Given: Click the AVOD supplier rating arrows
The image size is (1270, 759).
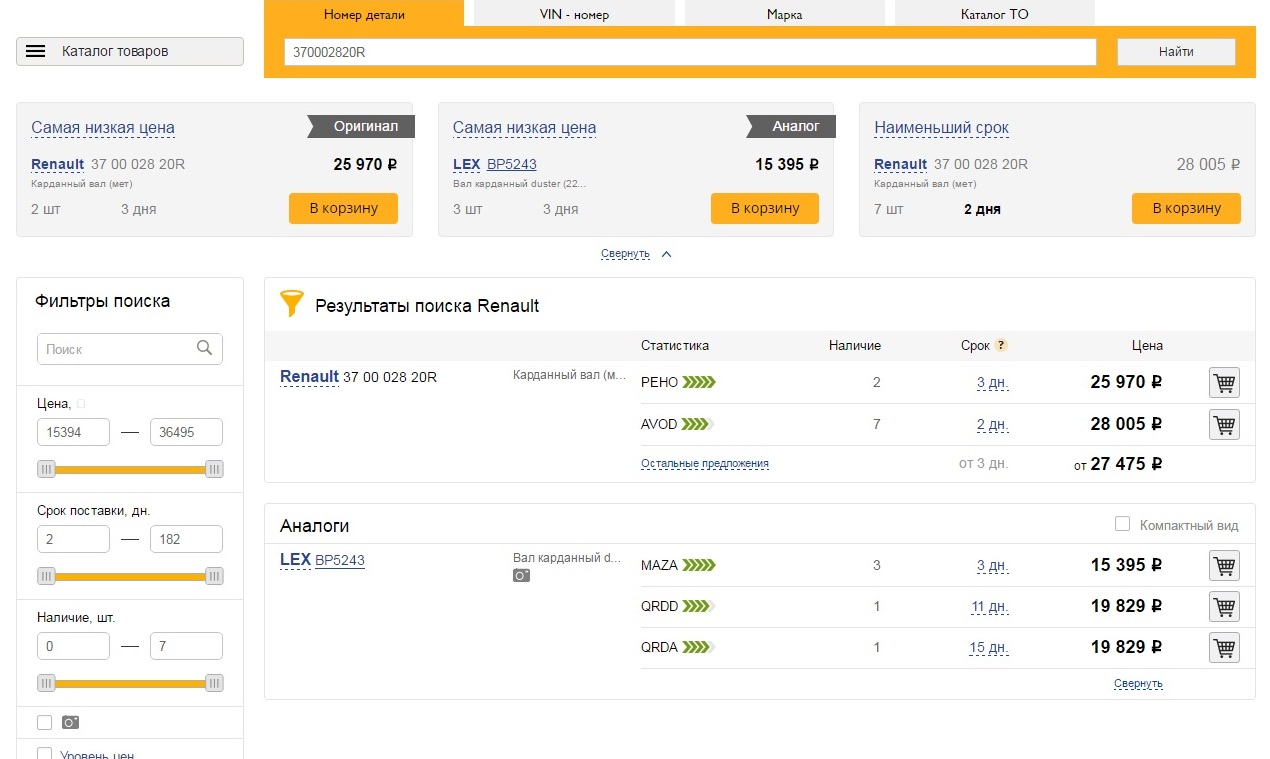Looking at the screenshot, I should point(699,424).
